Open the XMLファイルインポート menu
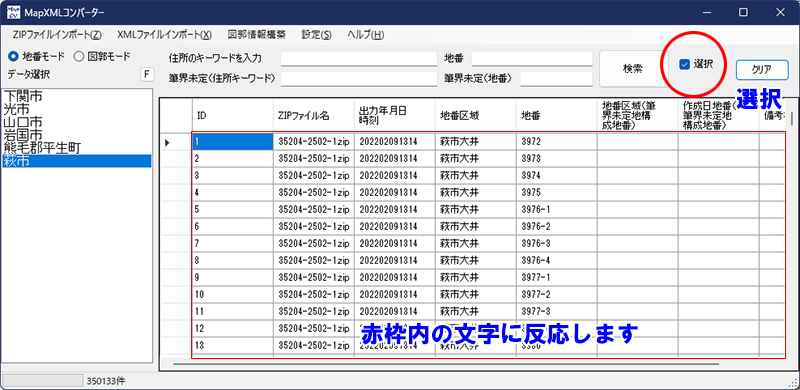The image size is (800, 390). [x=164, y=35]
